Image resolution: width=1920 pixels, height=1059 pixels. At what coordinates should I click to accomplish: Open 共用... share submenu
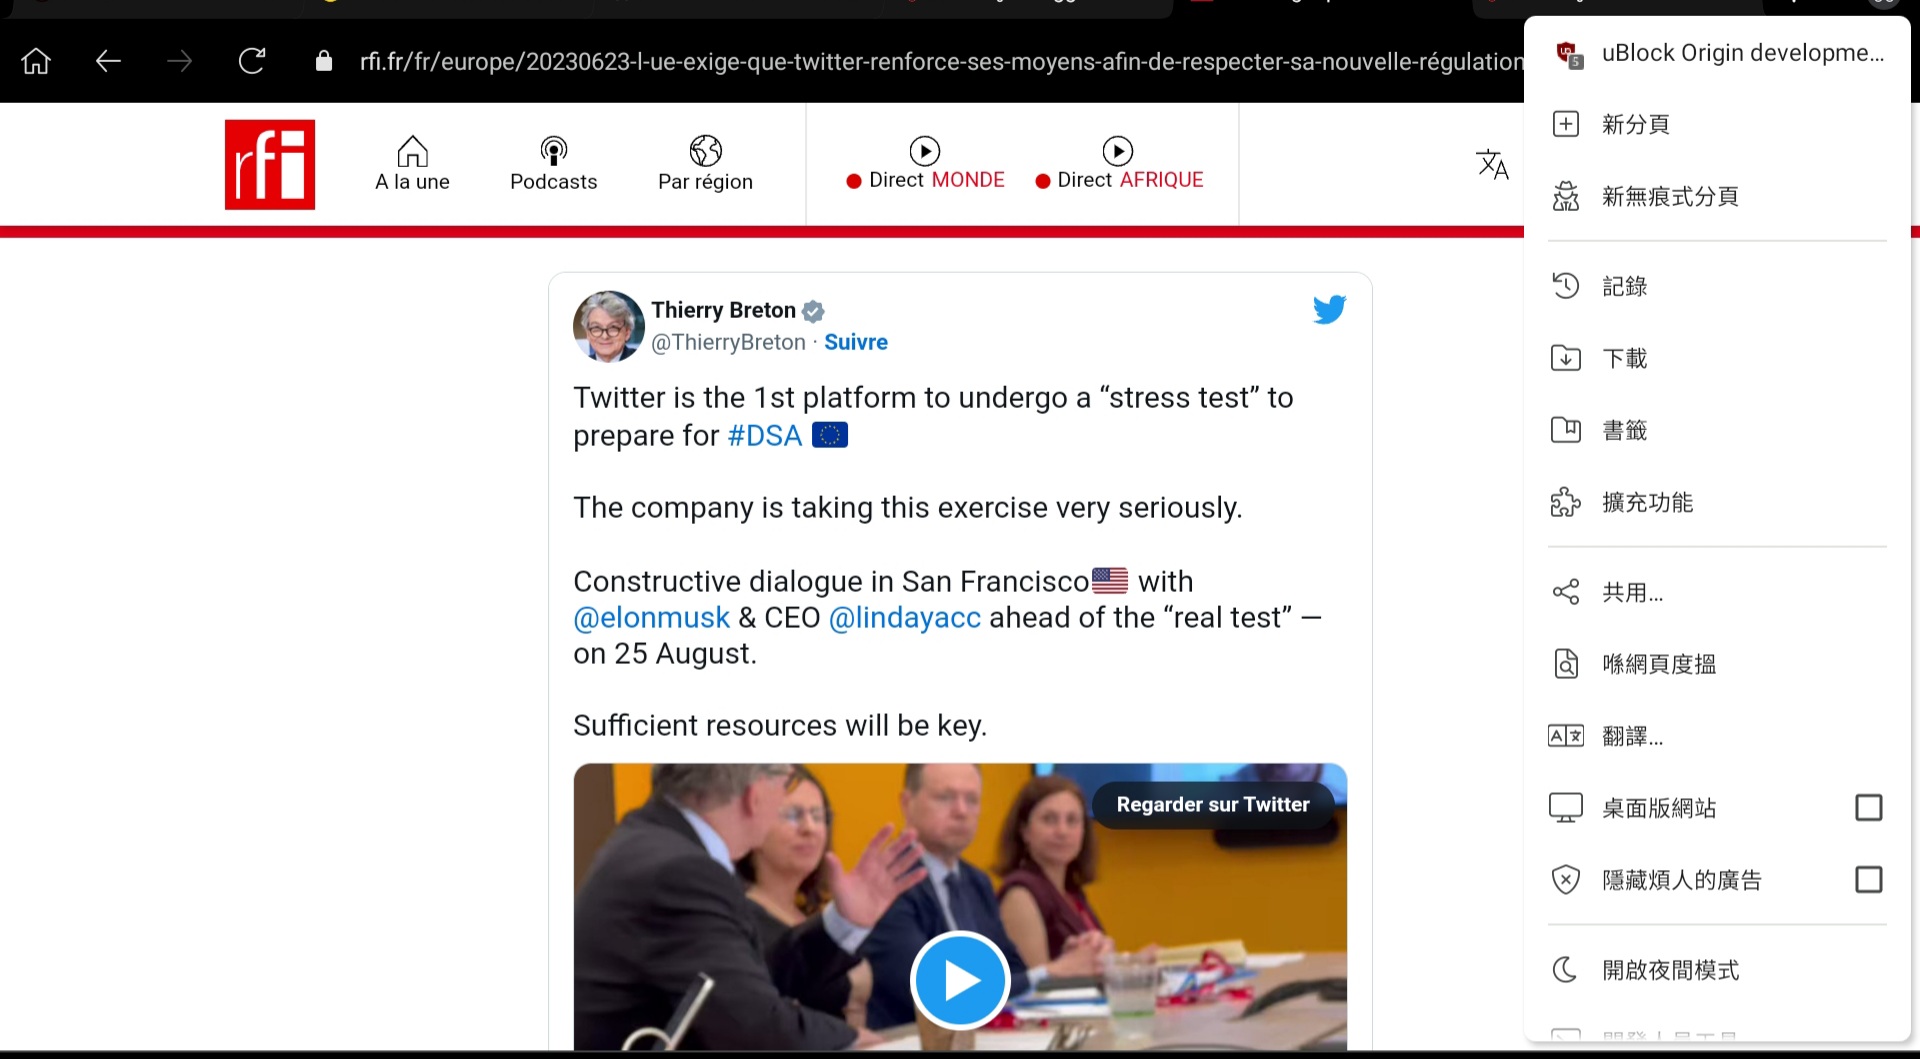(1717, 592)
